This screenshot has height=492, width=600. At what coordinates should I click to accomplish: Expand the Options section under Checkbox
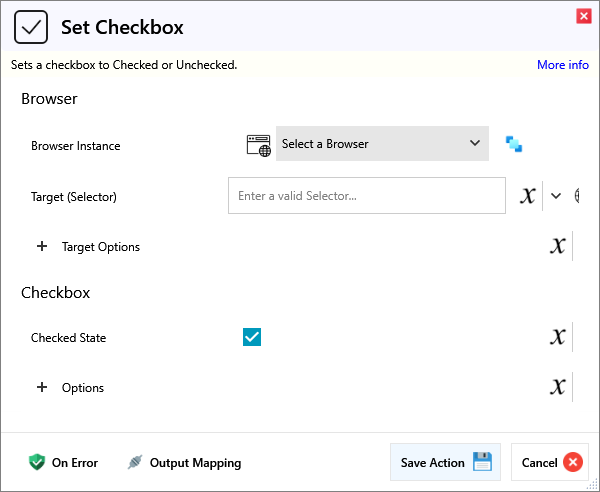pyautogui.click(x=42, y=387)
